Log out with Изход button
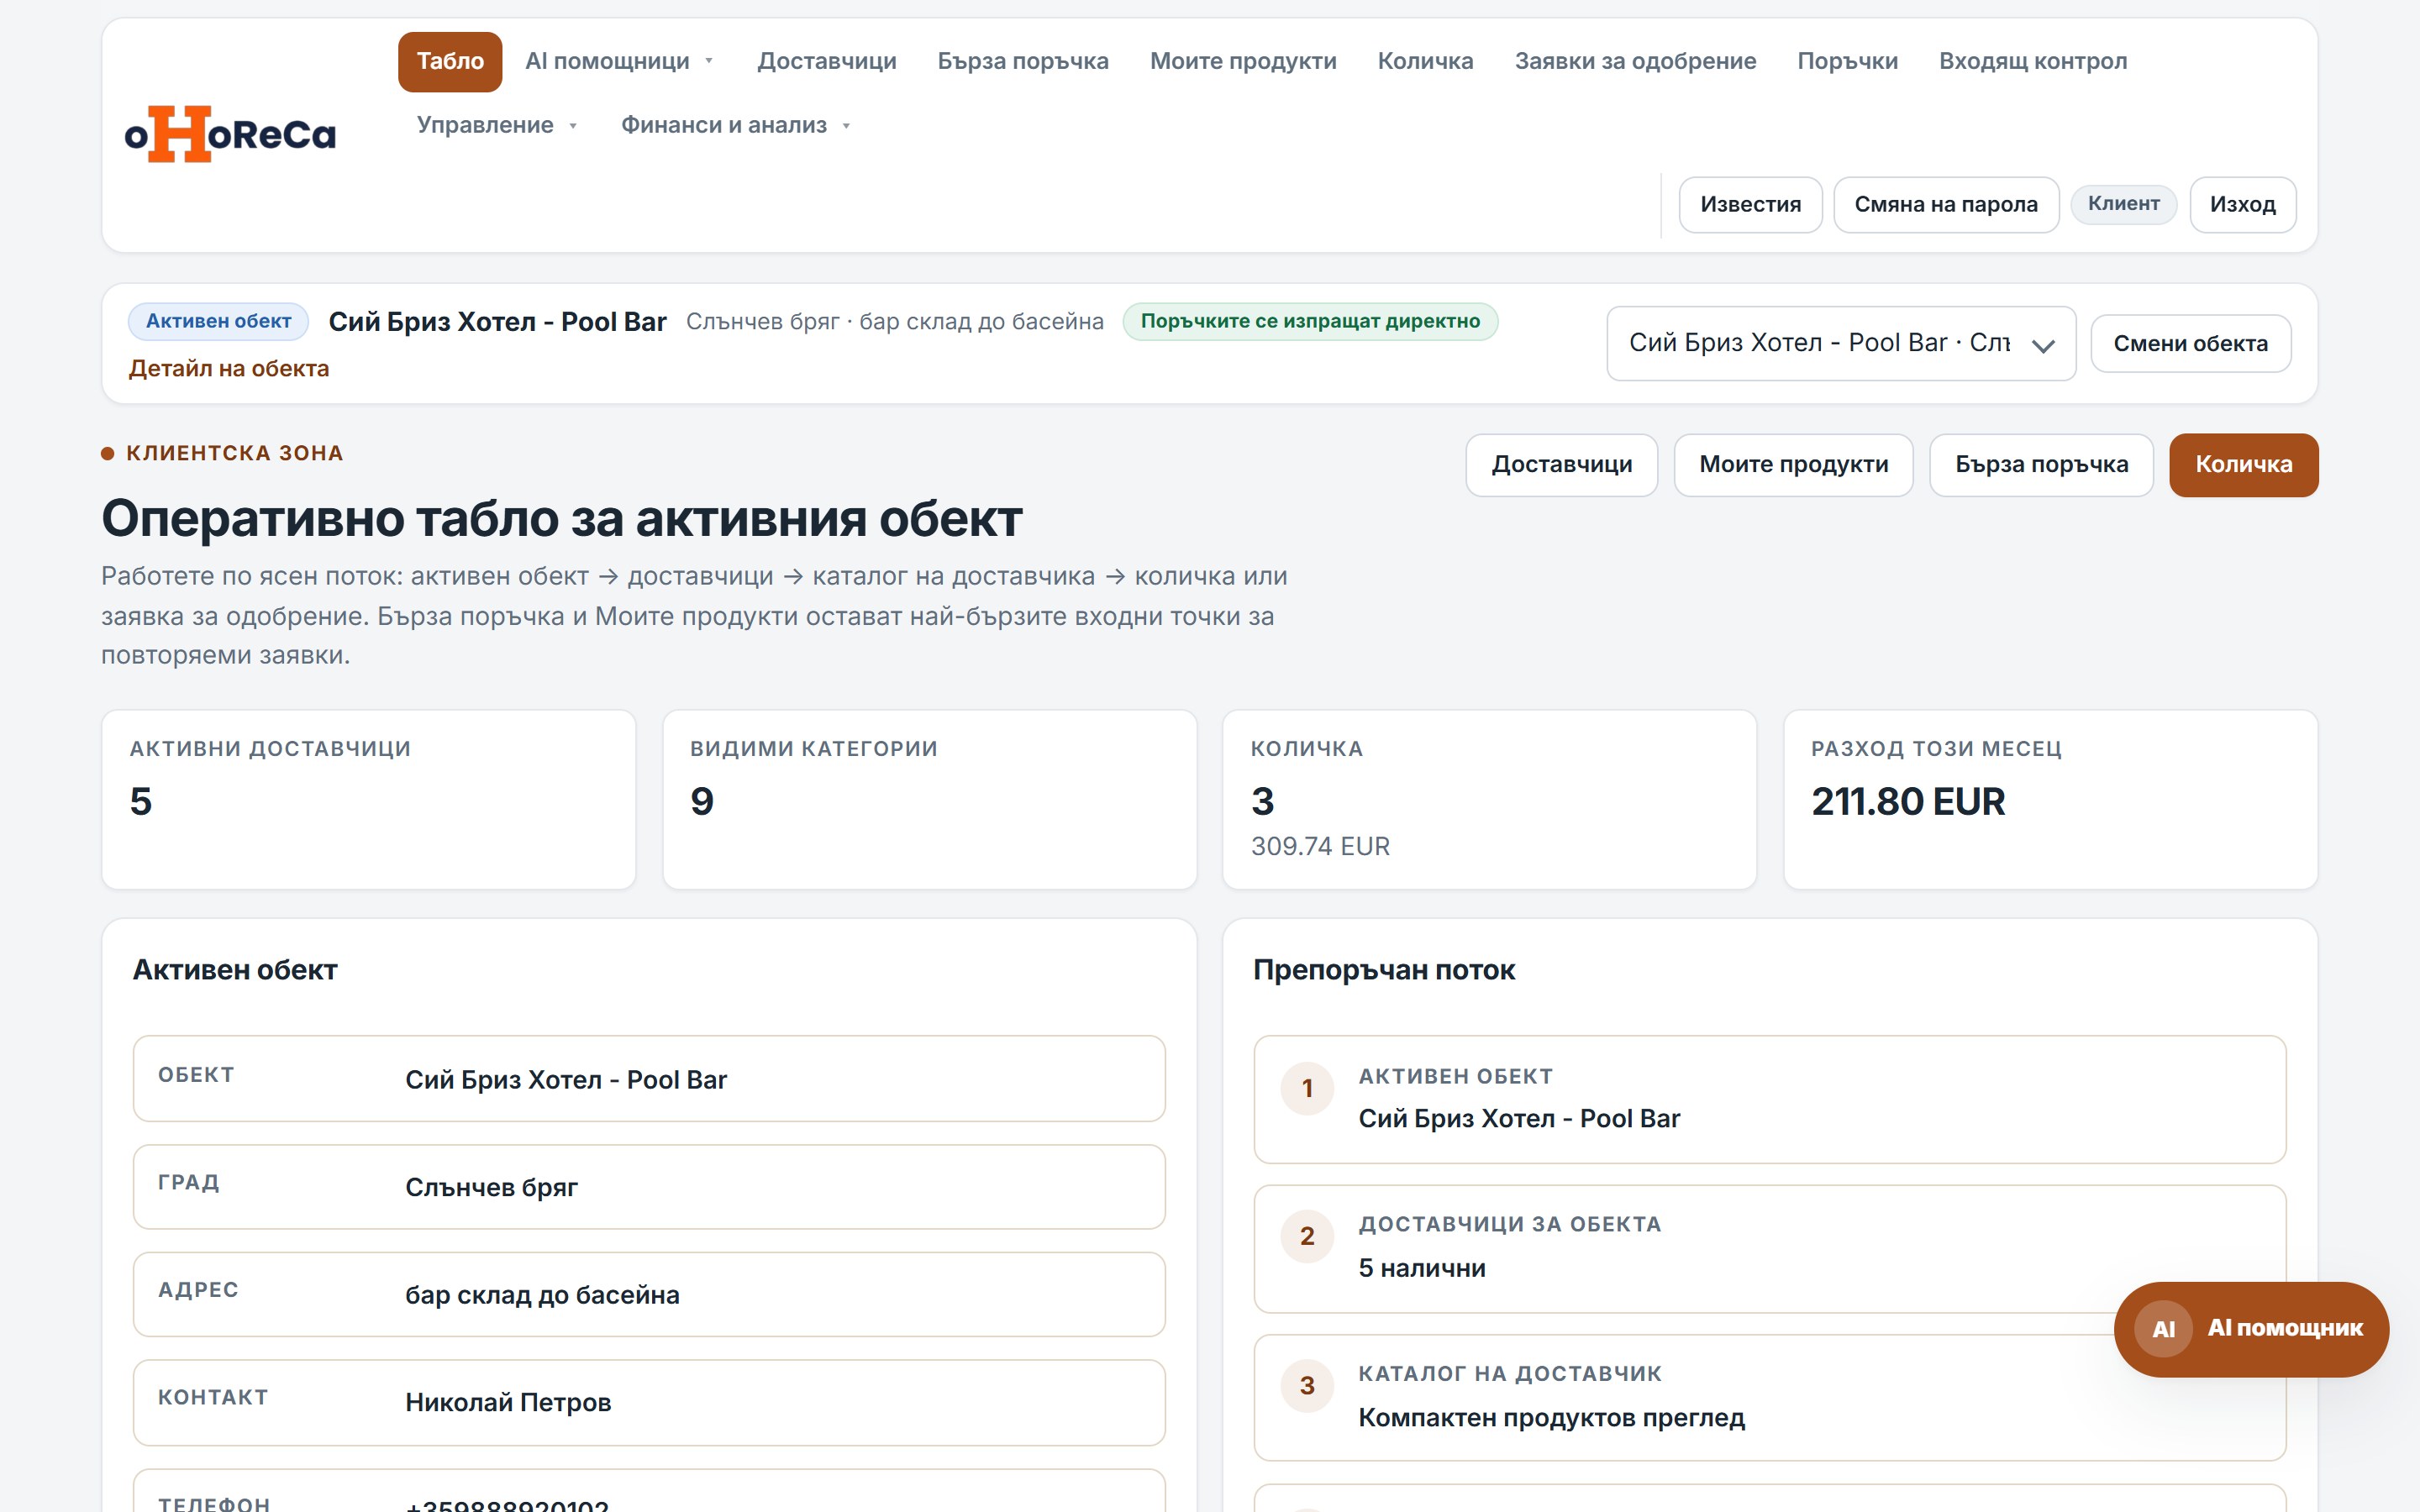Viewport: 2420px width, 1512px height. (2242, 205)
